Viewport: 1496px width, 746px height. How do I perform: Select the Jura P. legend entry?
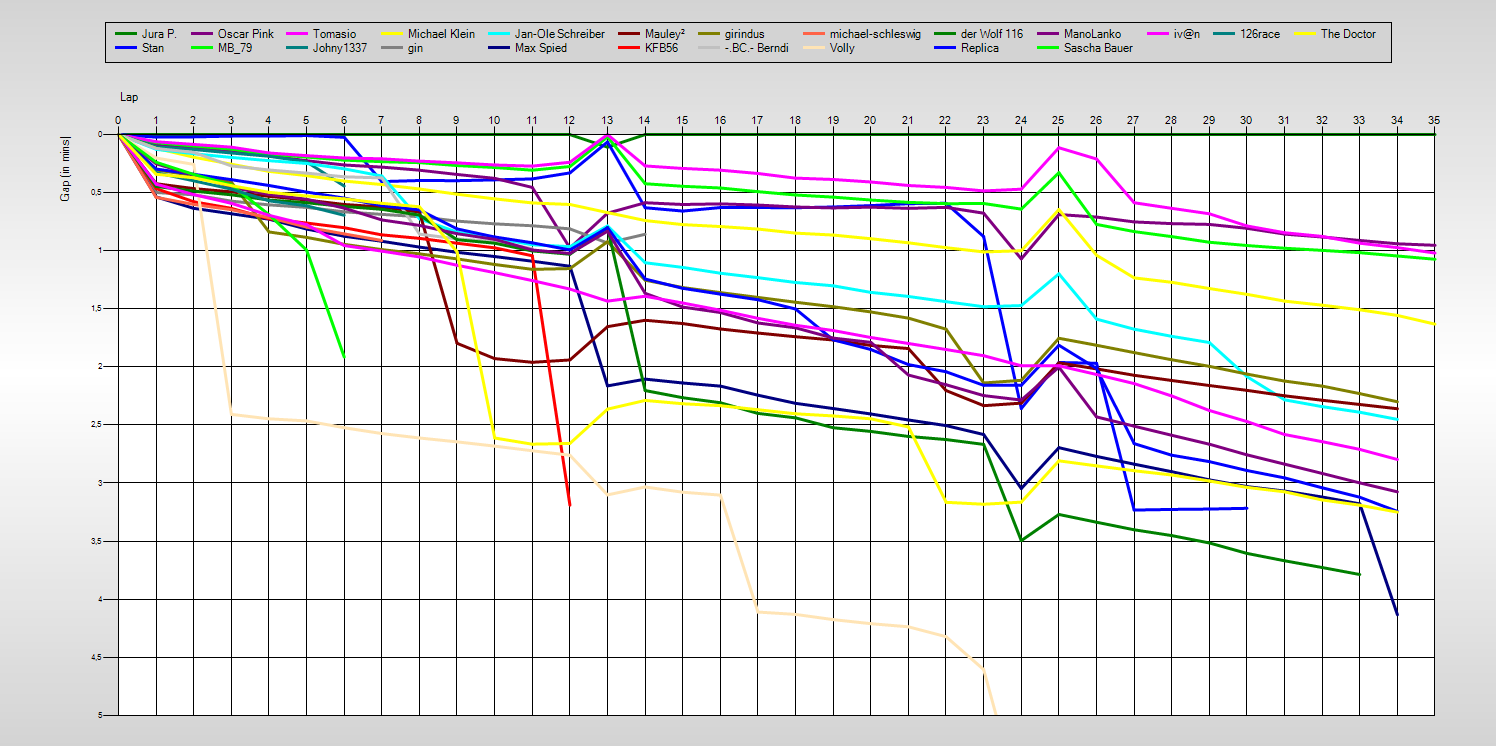click(x=146, y=34)
